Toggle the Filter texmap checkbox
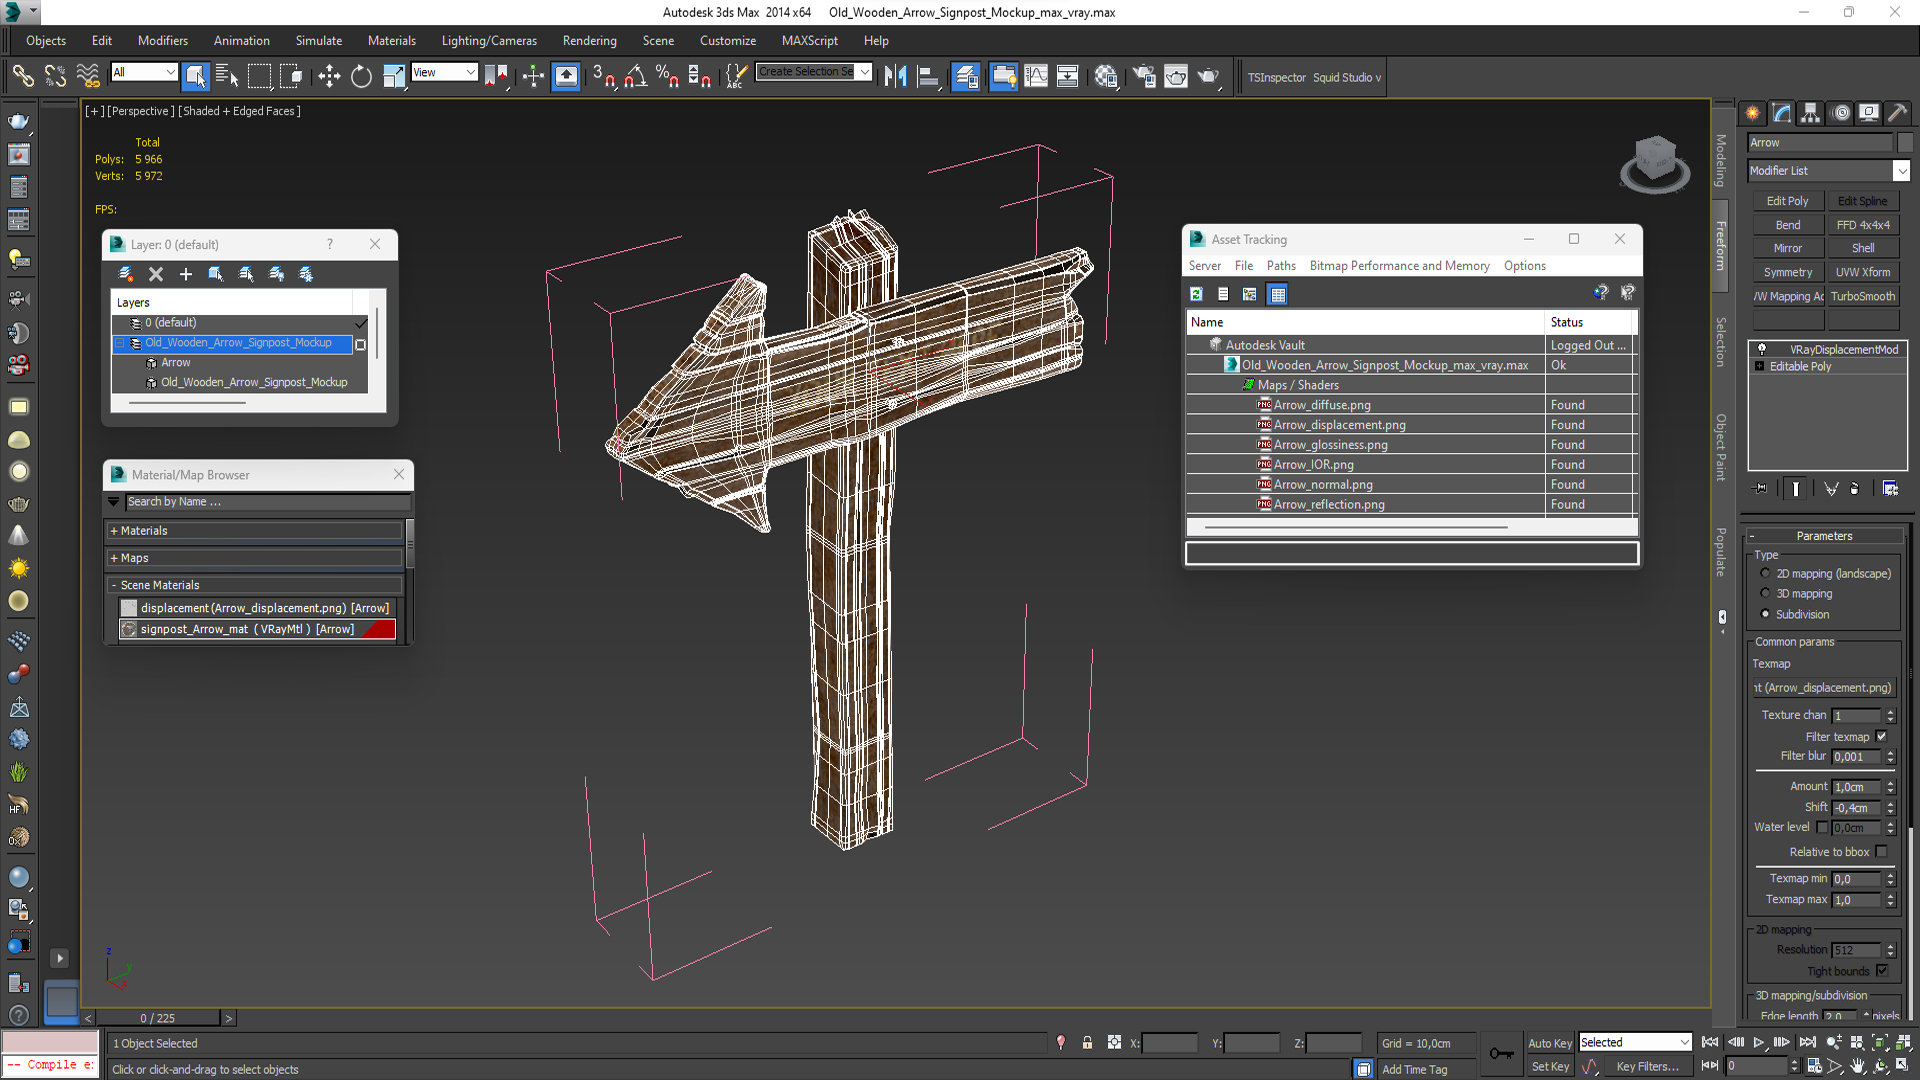This screenshot has height=1080, width=1920. point(1881,736)
